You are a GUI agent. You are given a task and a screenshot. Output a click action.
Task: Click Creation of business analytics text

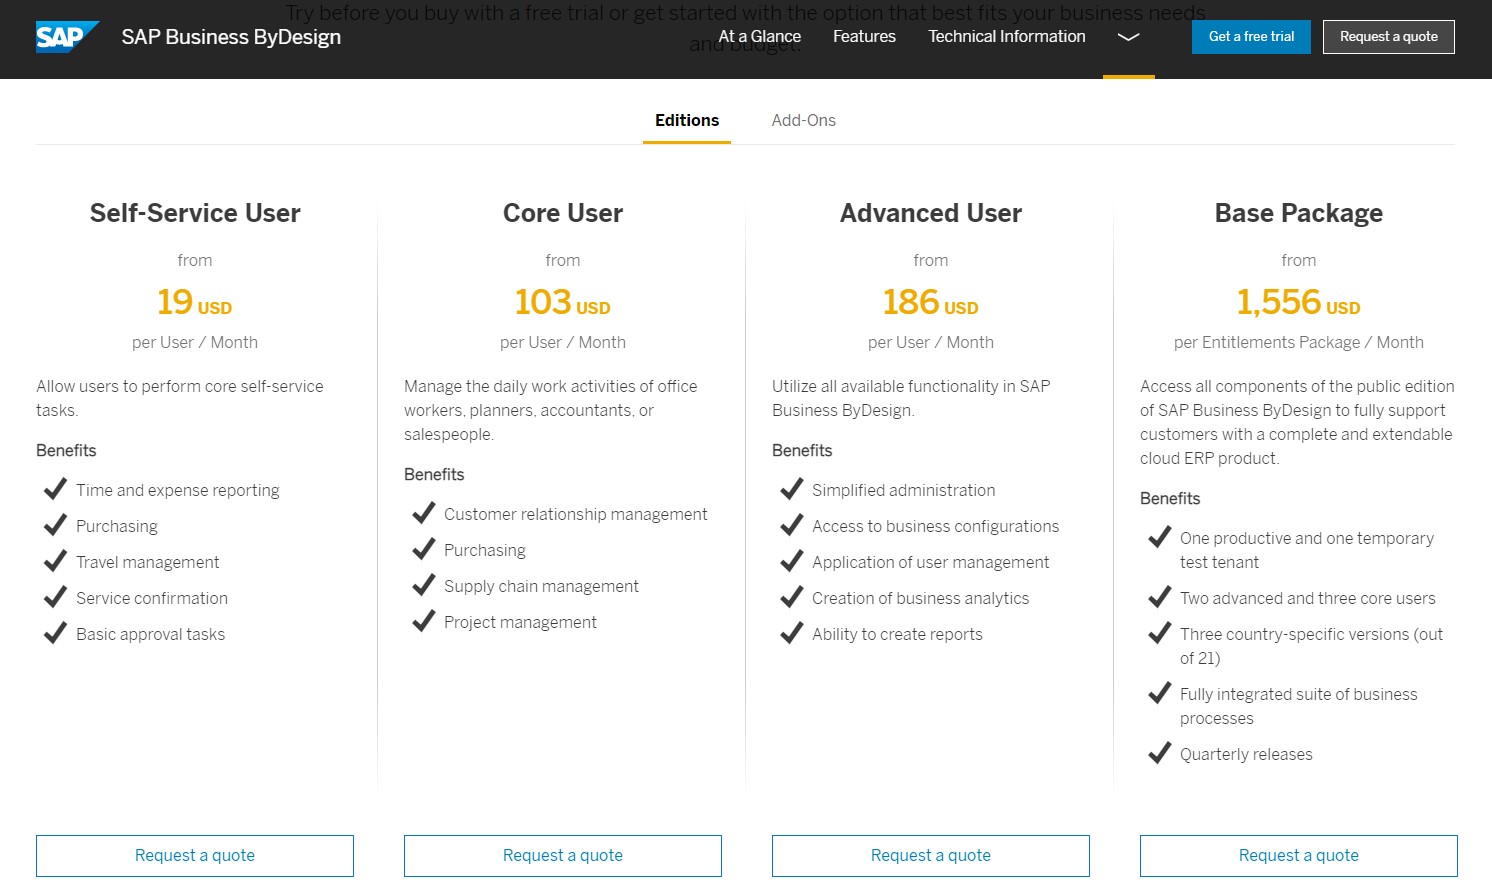pos(920,598)
